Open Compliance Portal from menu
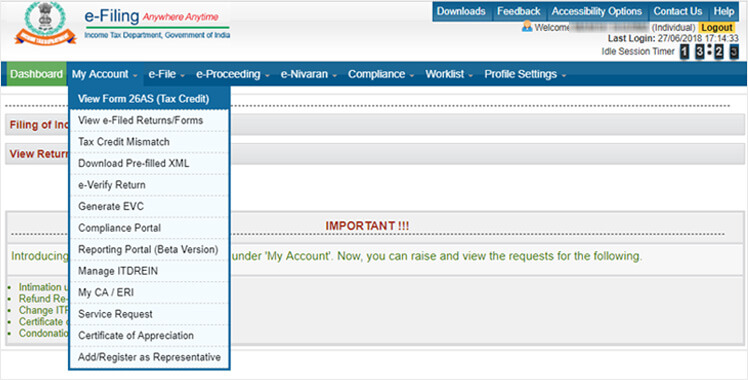Screen dimensions: 748x380 pyautogui.click(x=149, y=228)
